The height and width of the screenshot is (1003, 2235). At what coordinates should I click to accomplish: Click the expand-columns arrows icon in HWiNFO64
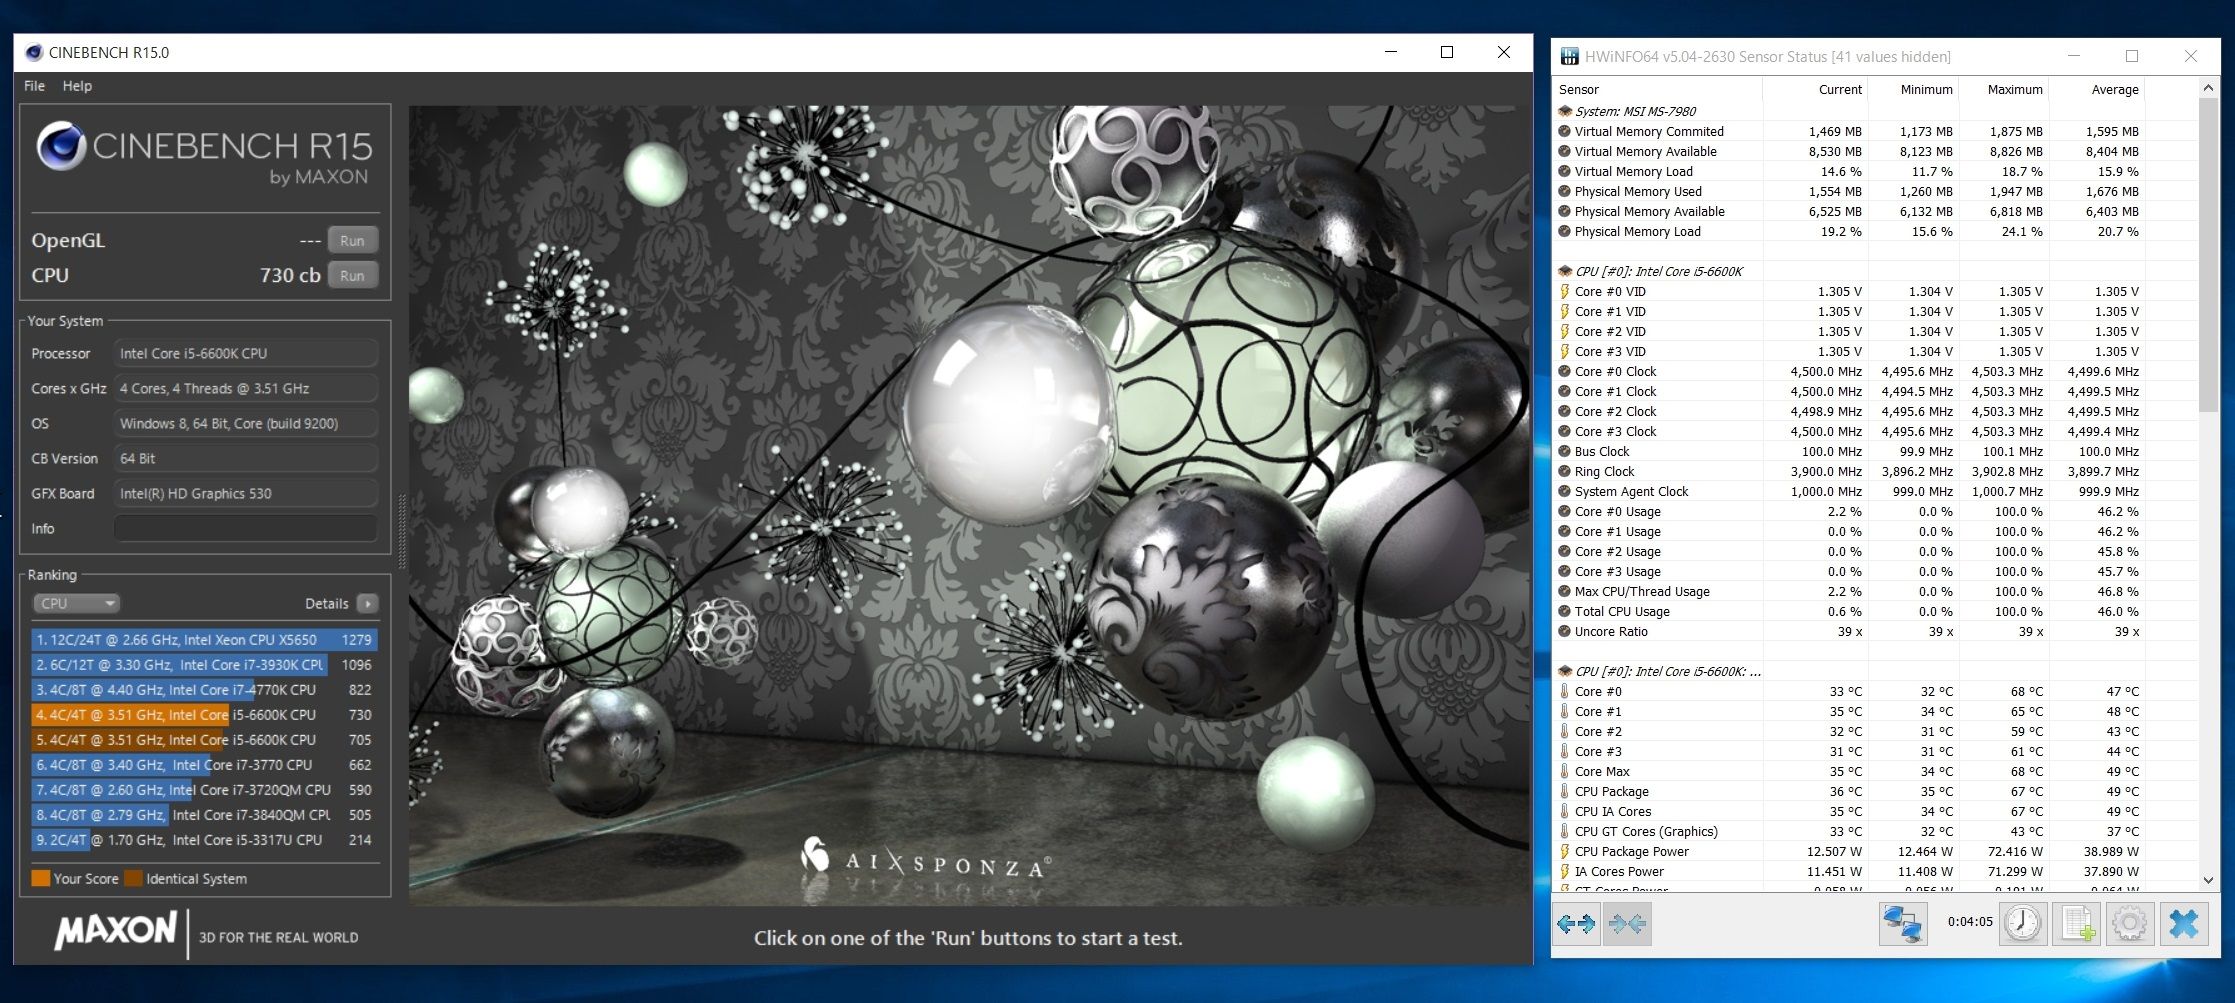[1576, 924]
